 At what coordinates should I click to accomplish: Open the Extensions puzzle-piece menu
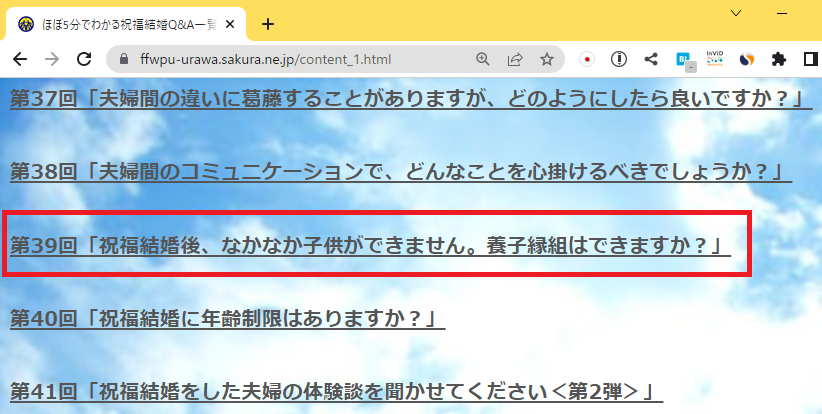click(779, 59)
